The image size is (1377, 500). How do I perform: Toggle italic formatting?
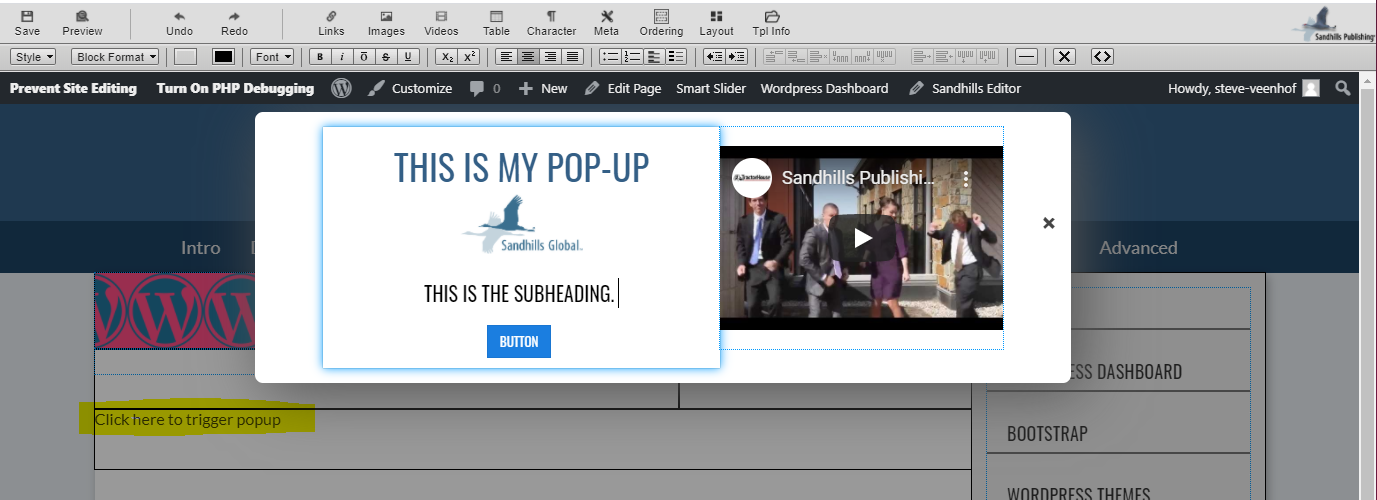click(342, 57)
